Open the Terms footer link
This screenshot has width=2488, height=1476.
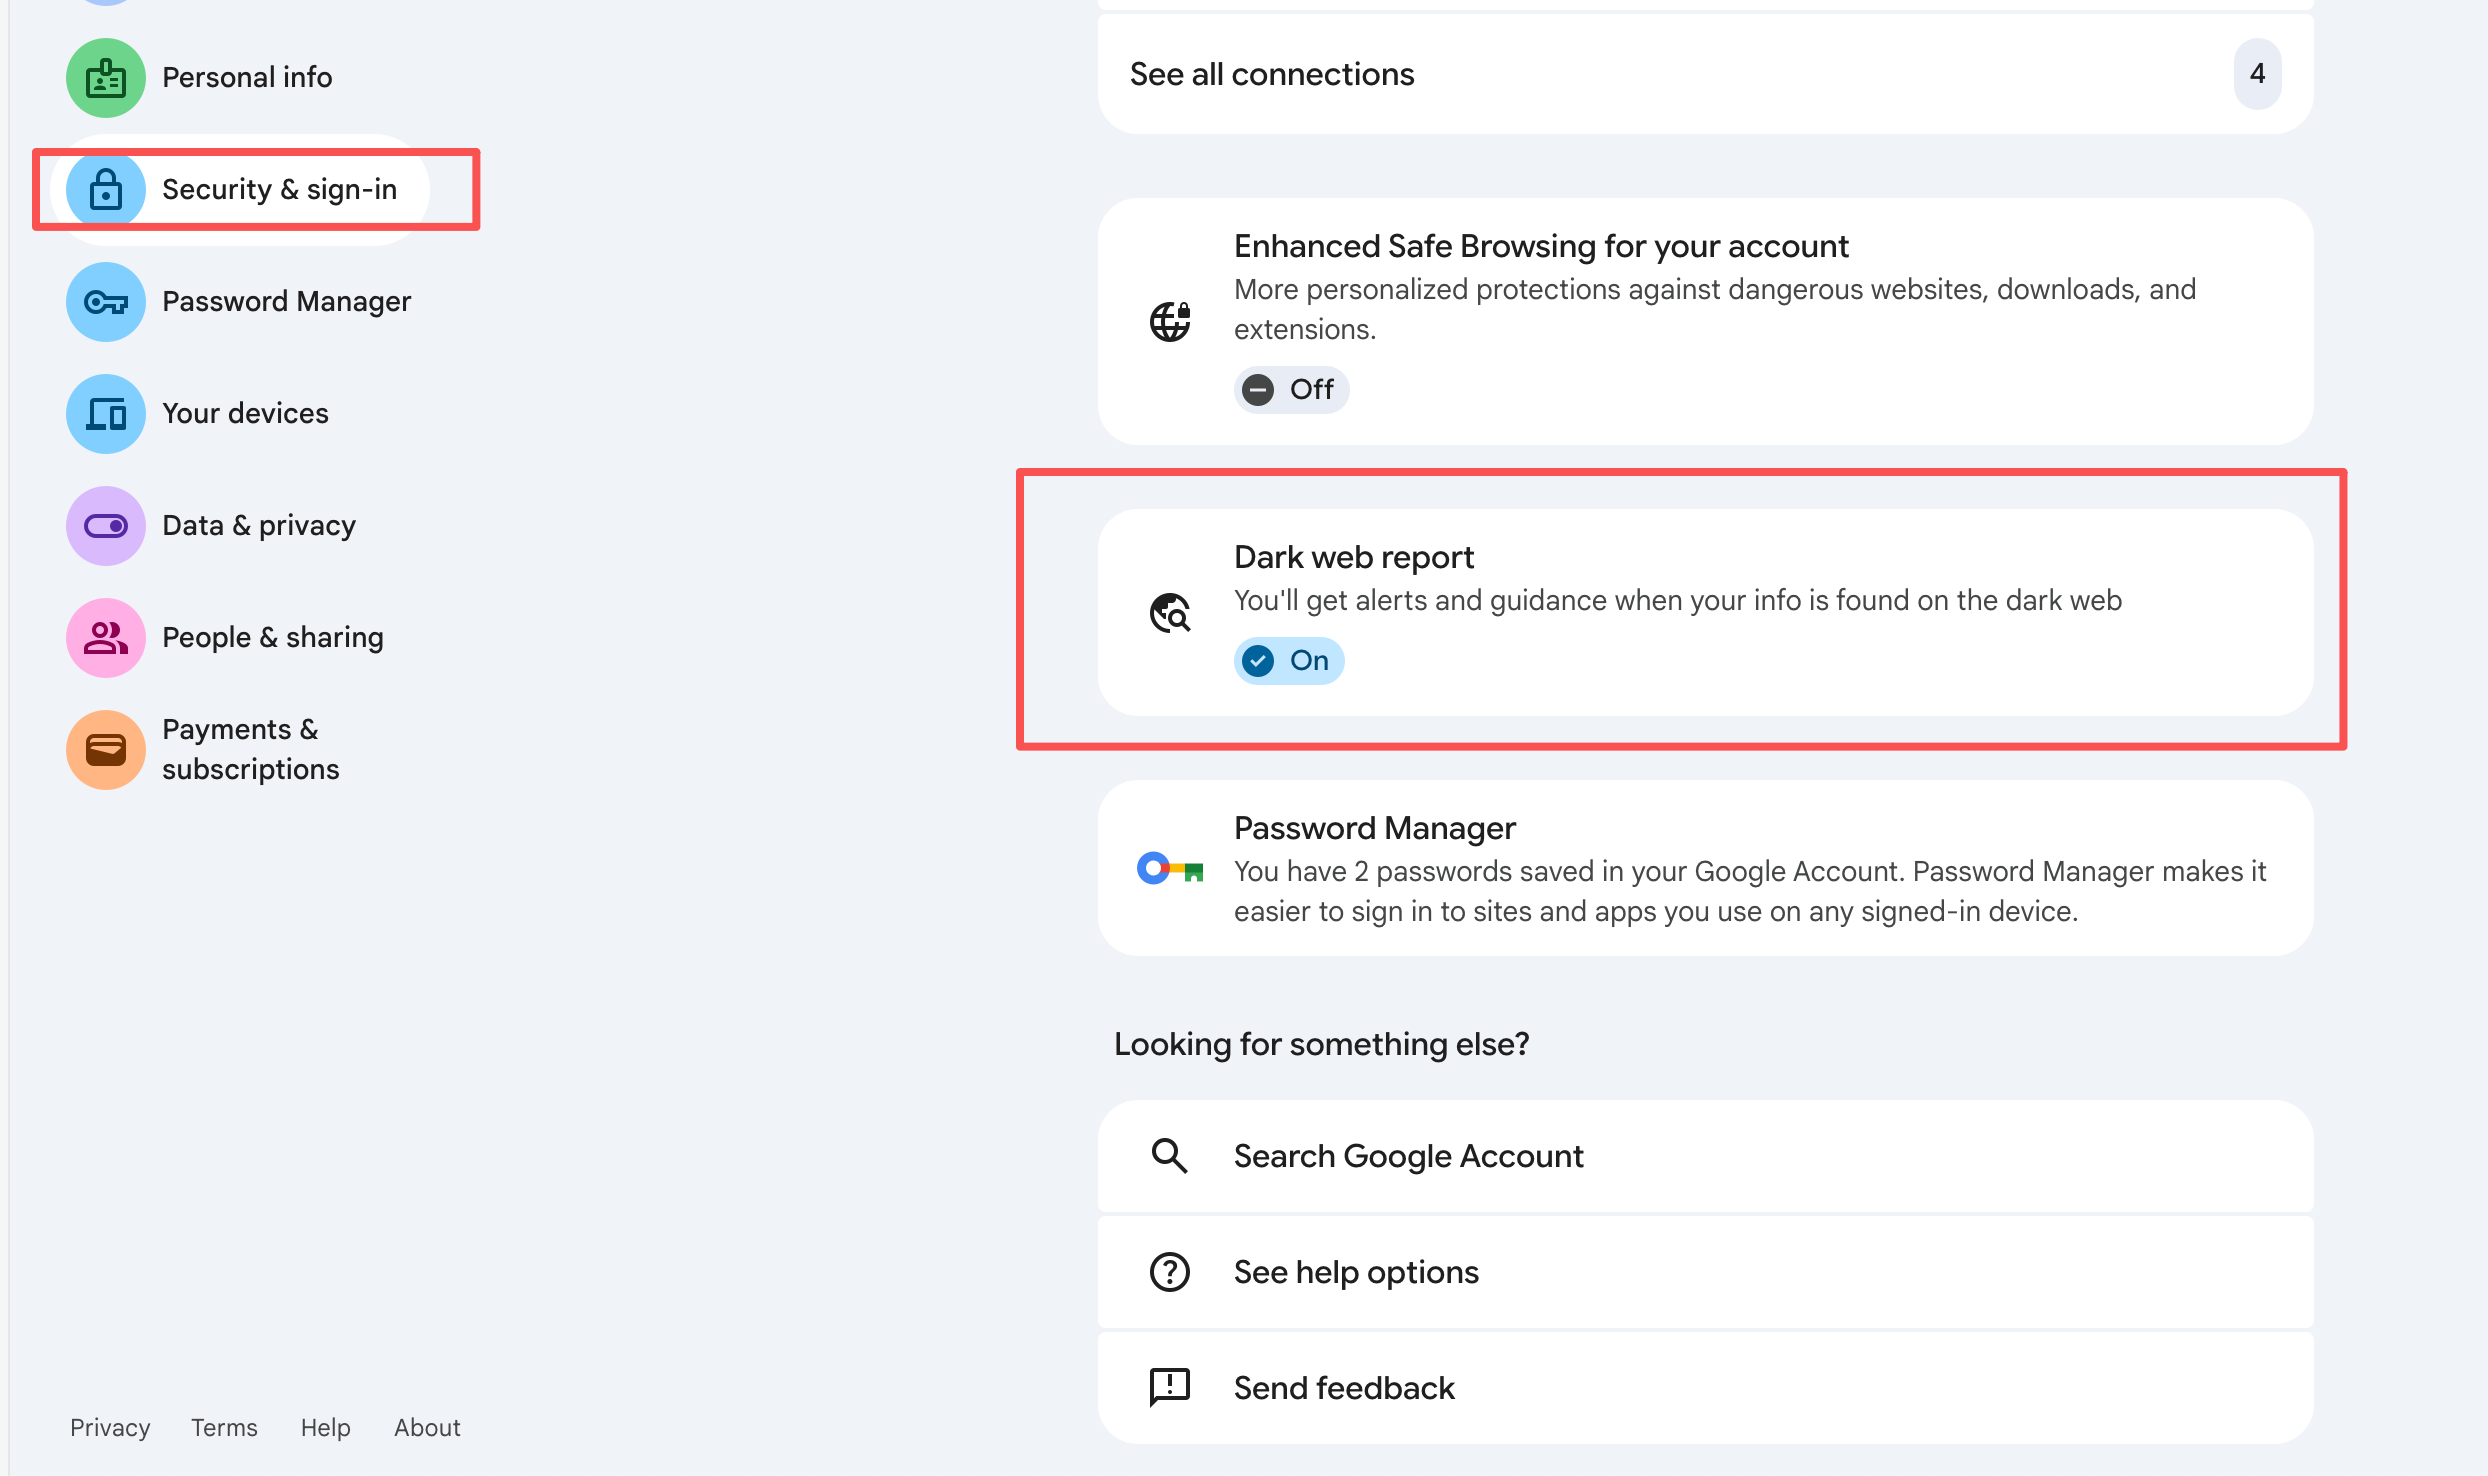(x=224, y=1428)
